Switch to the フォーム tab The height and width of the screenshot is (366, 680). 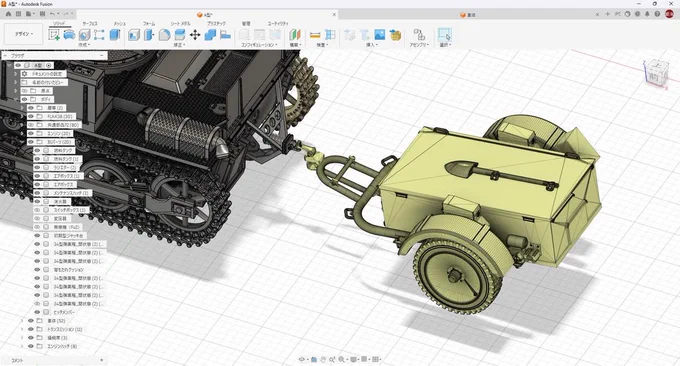pyautogui.click(x=149, y=23)
